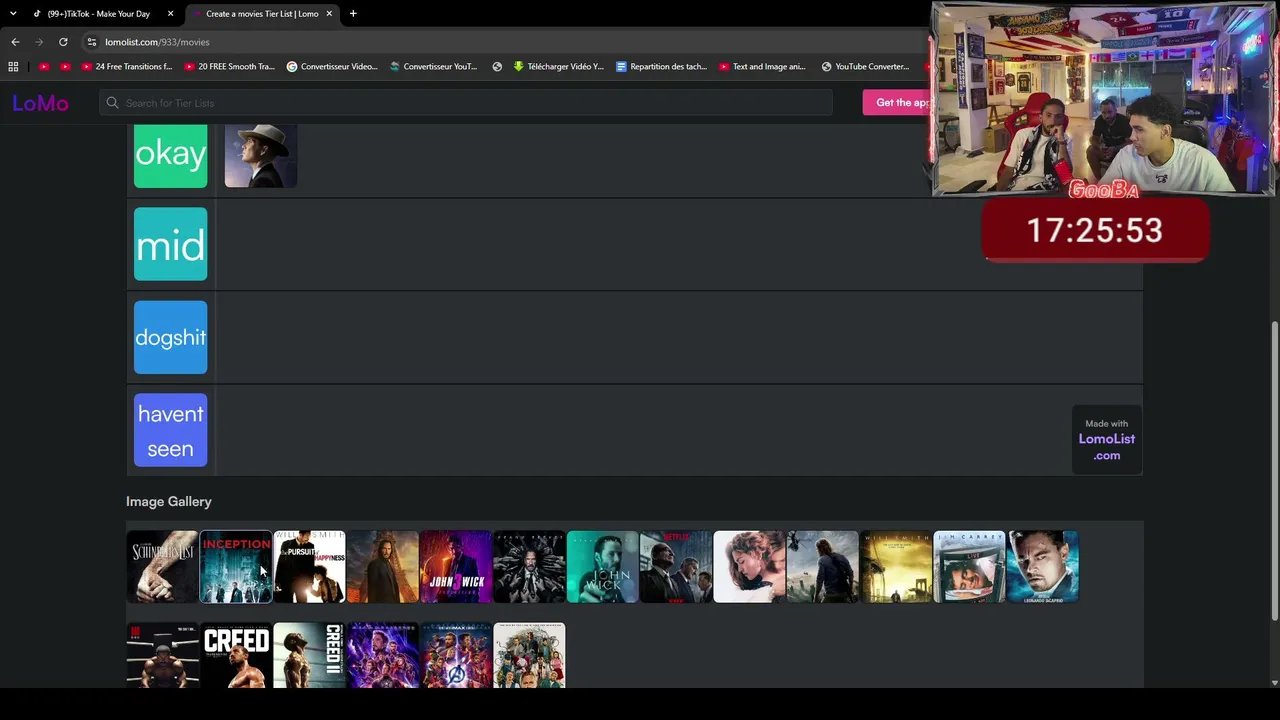The height and width of the screenshot is (720, 1280).
Task: Close the Lomo tier list tab
Action: click(329, 14)
